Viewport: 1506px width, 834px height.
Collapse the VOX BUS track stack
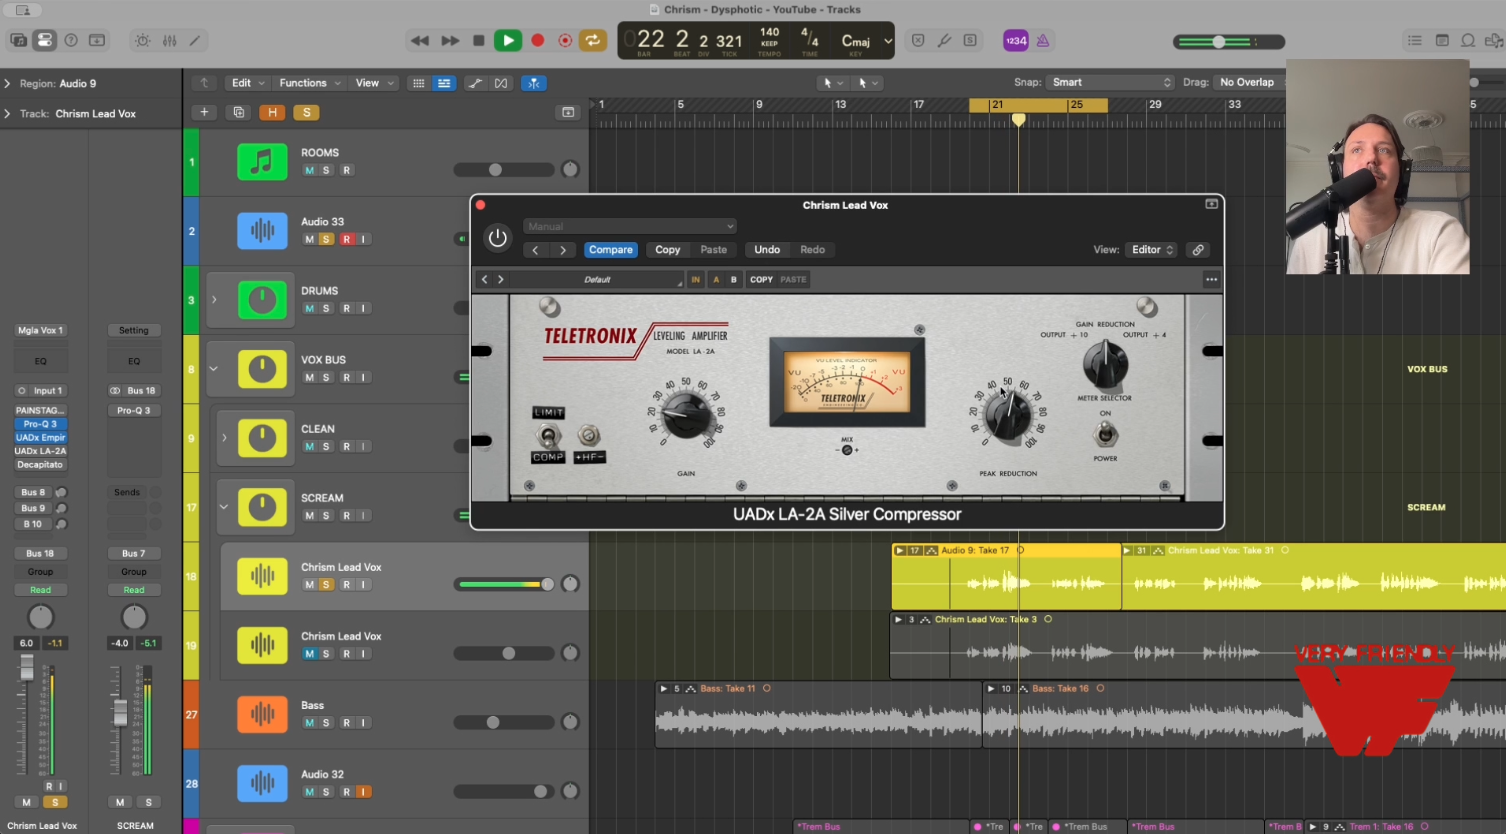pos(213,369)
